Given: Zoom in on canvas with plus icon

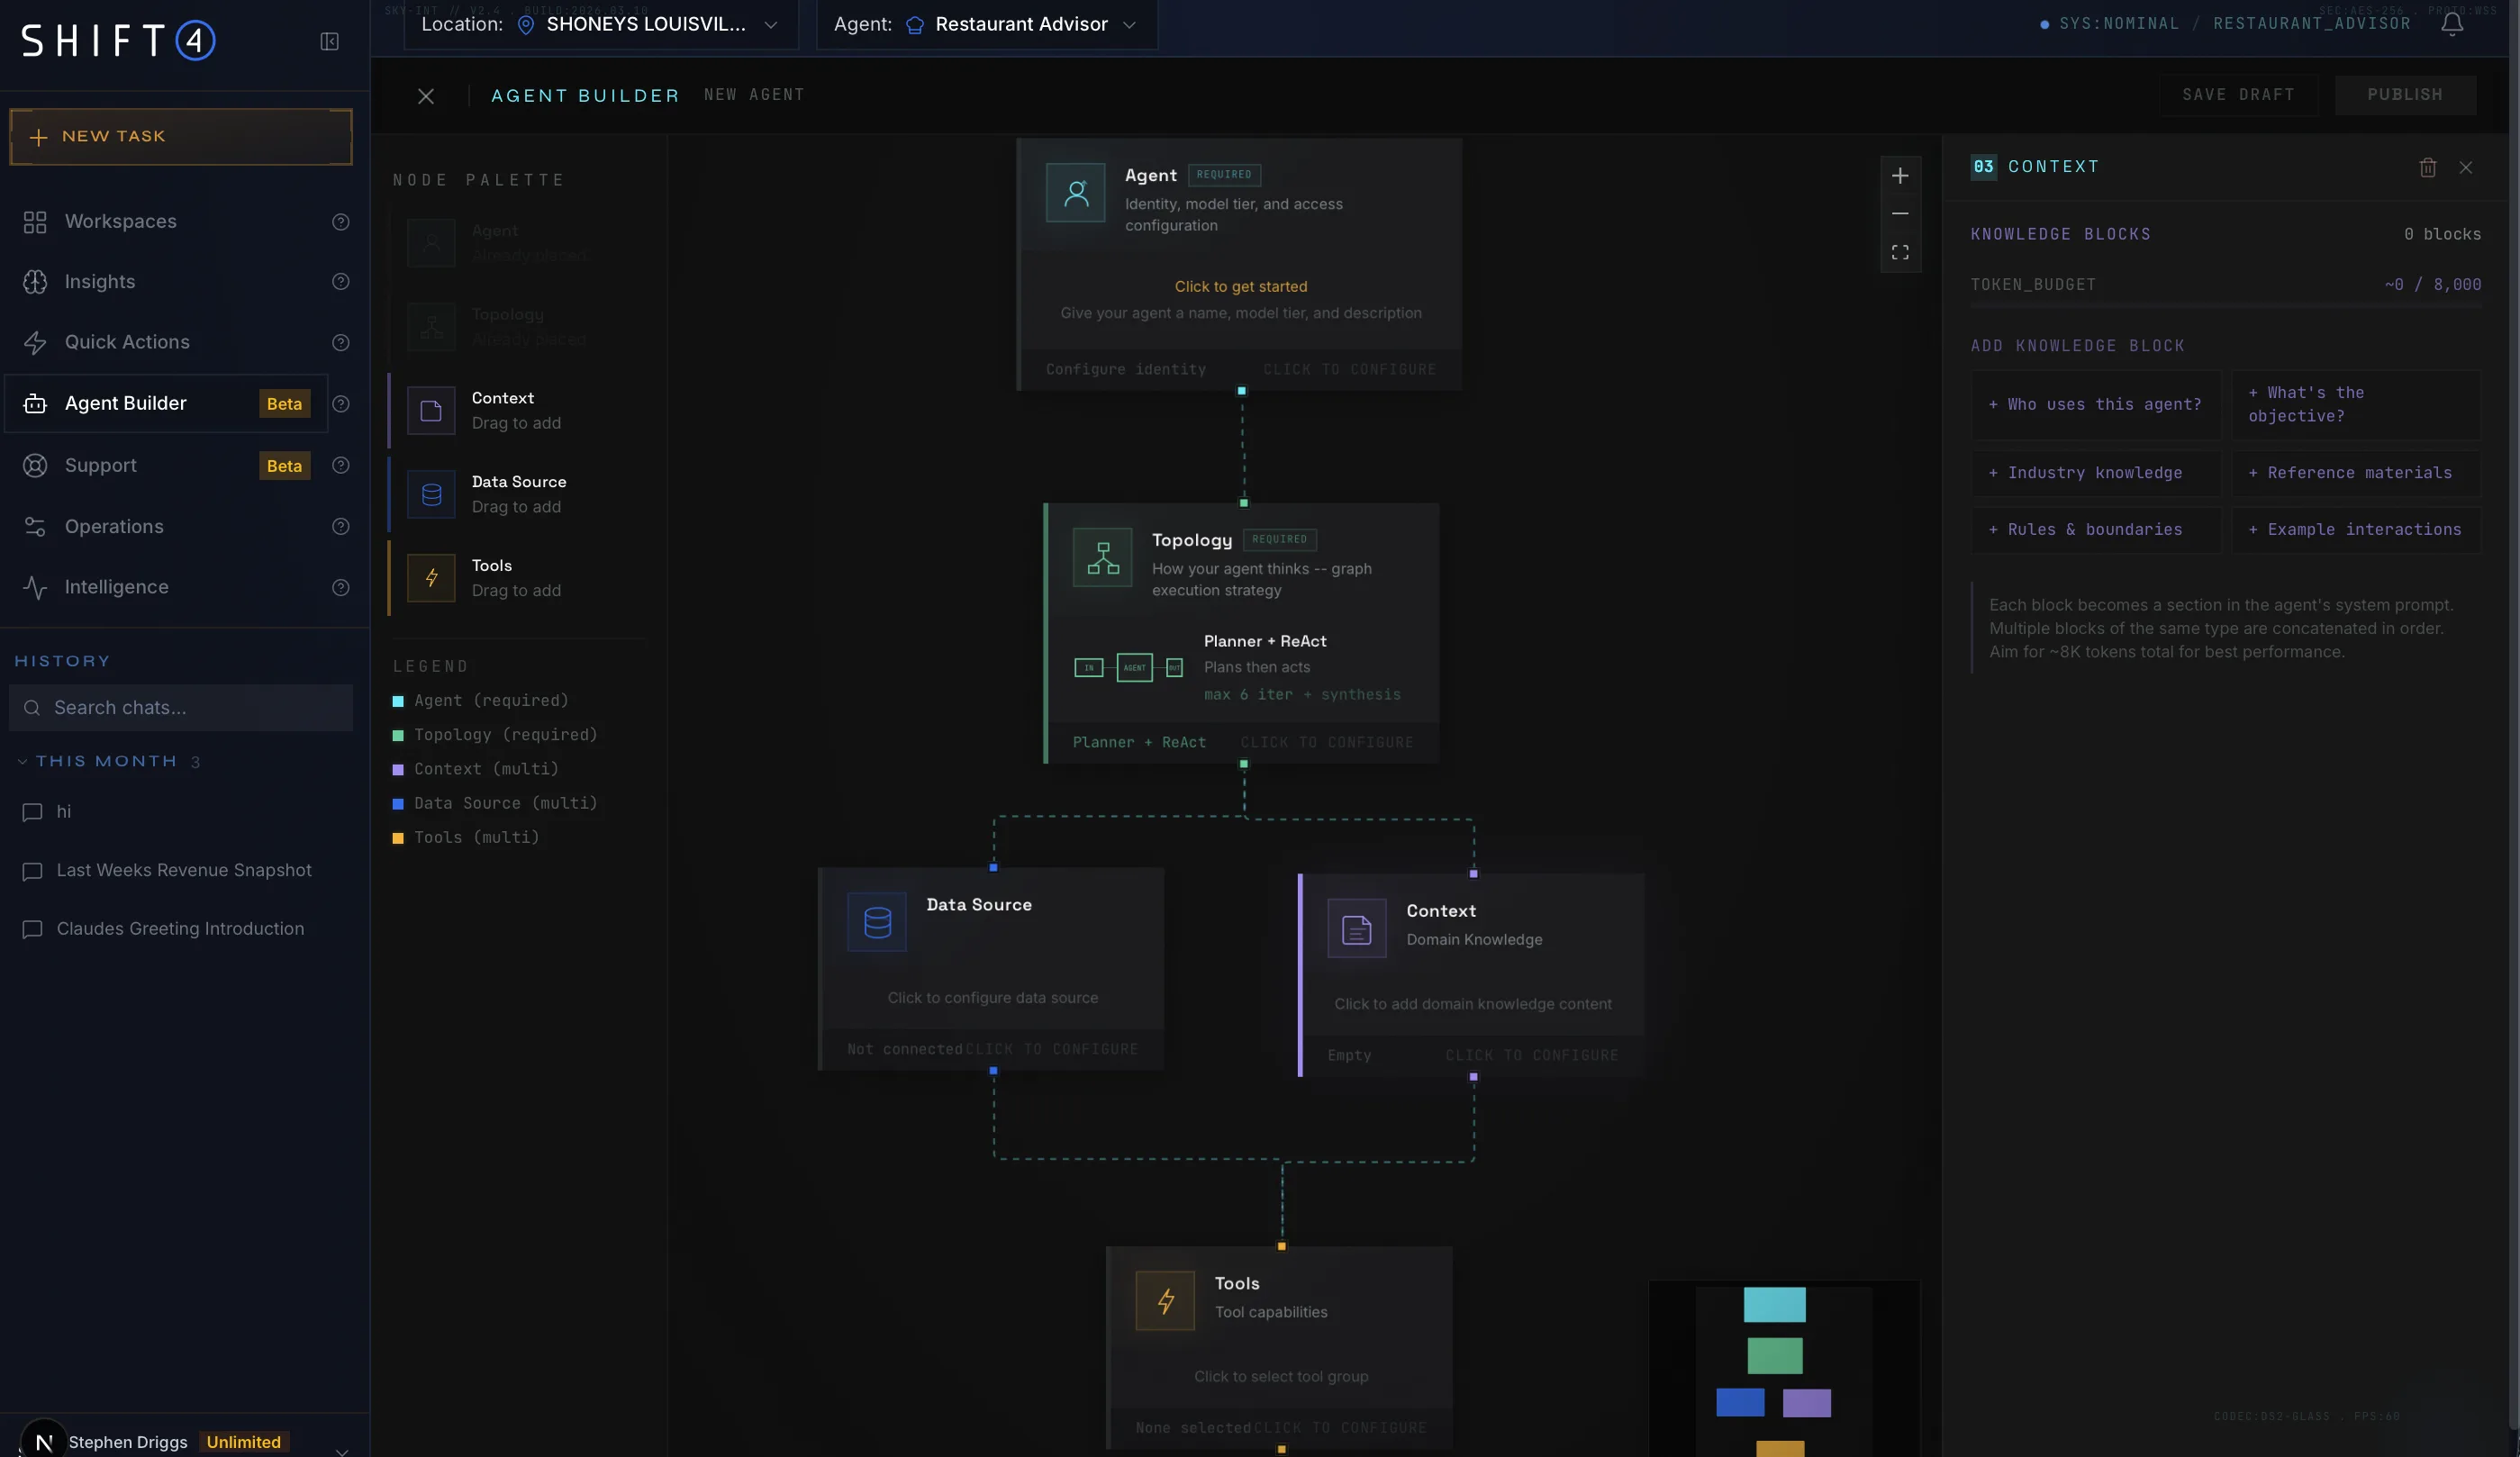Looking at the screenshot, I should (x=1900, y=176).
